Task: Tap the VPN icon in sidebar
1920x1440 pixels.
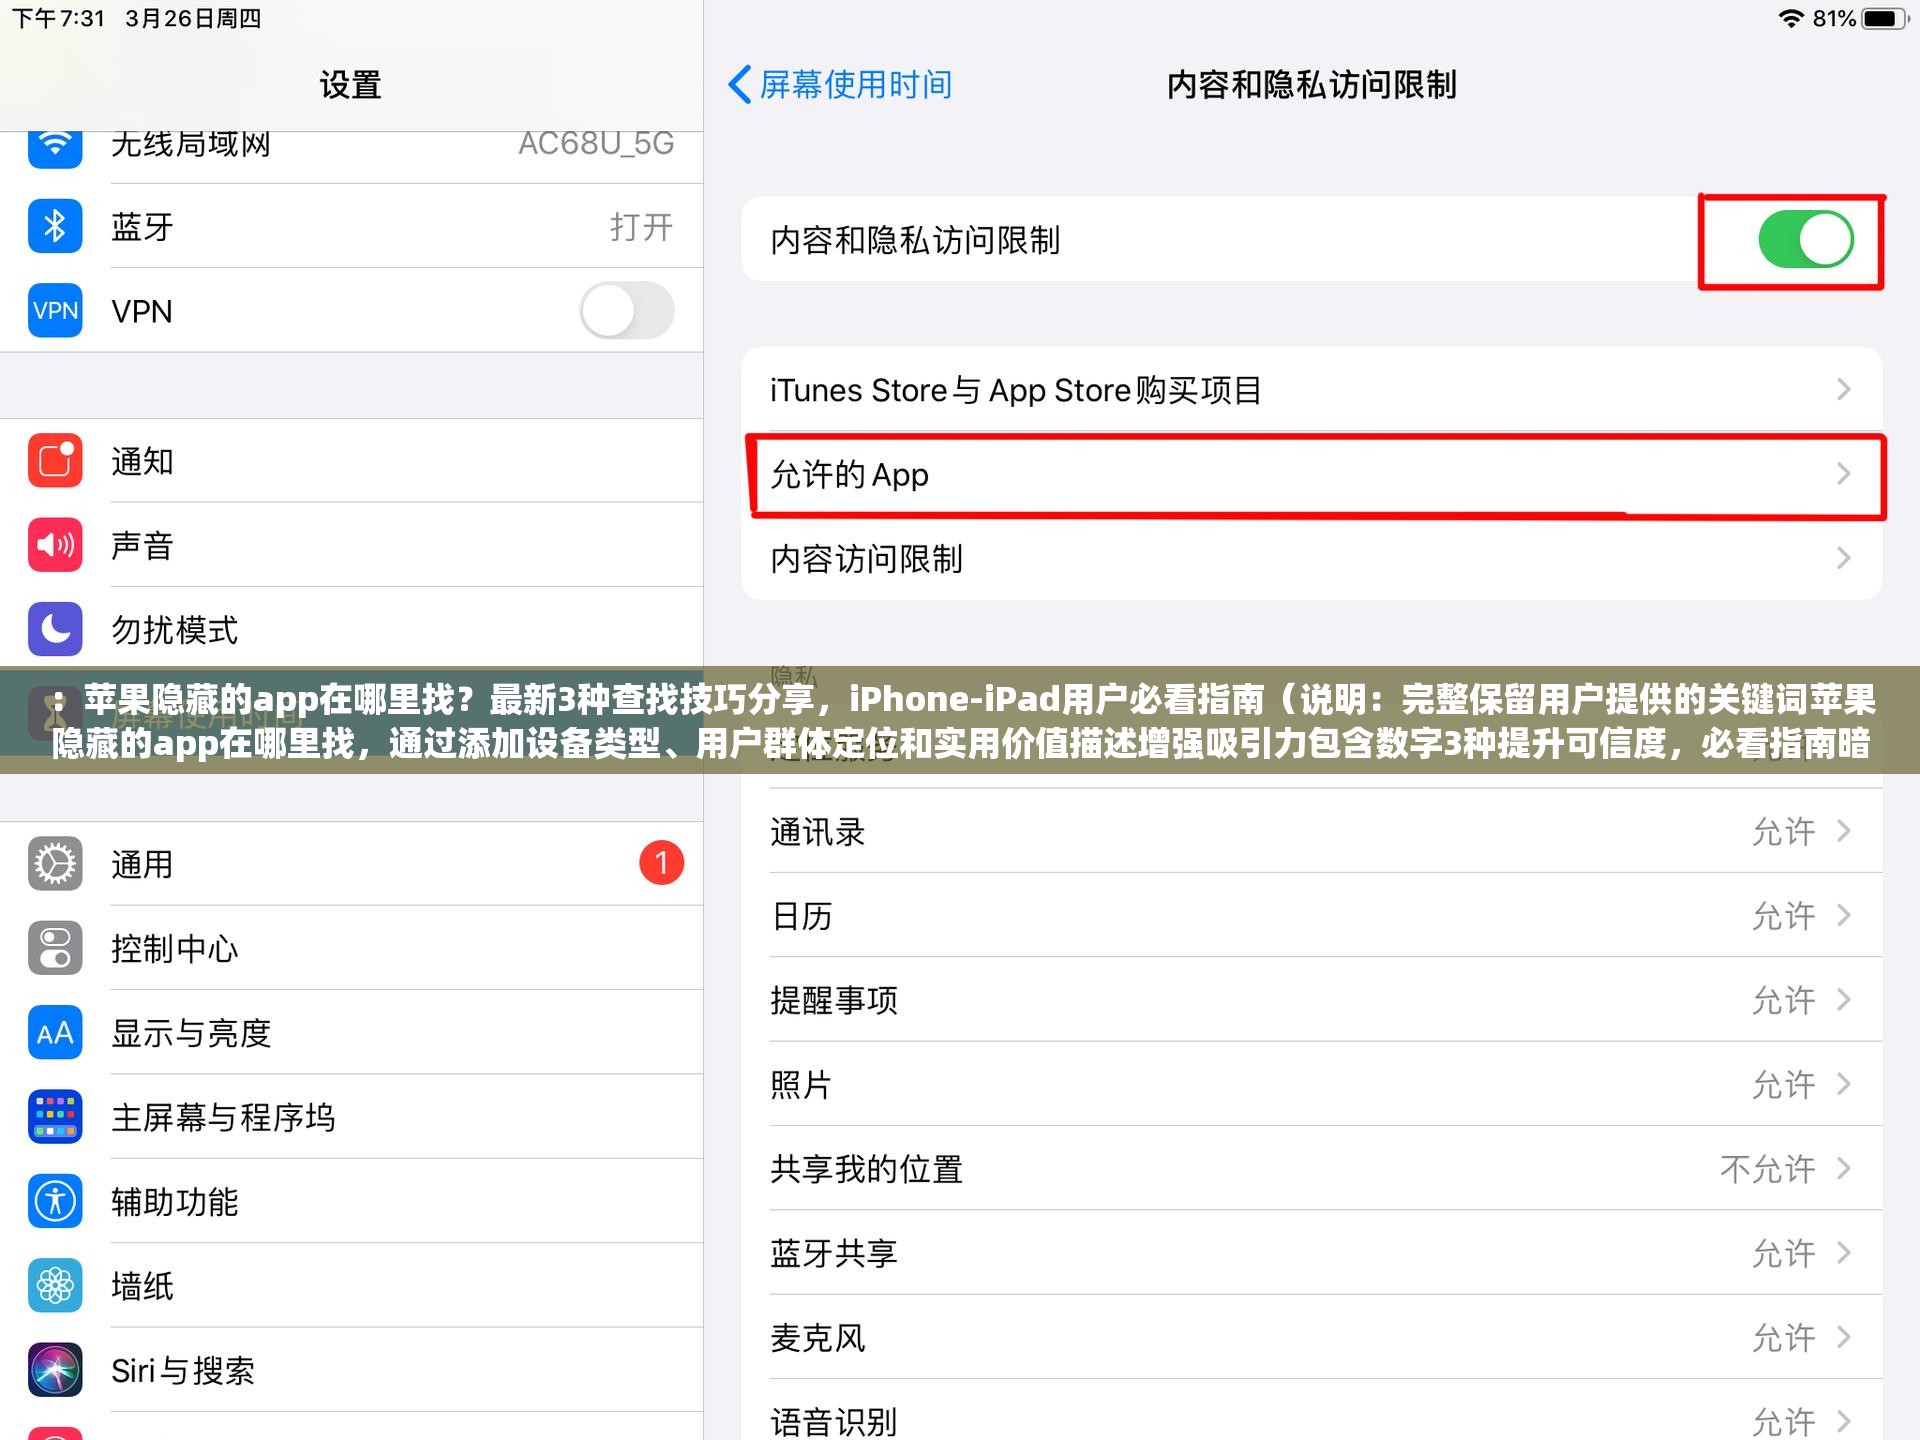Action: point(55,311)
